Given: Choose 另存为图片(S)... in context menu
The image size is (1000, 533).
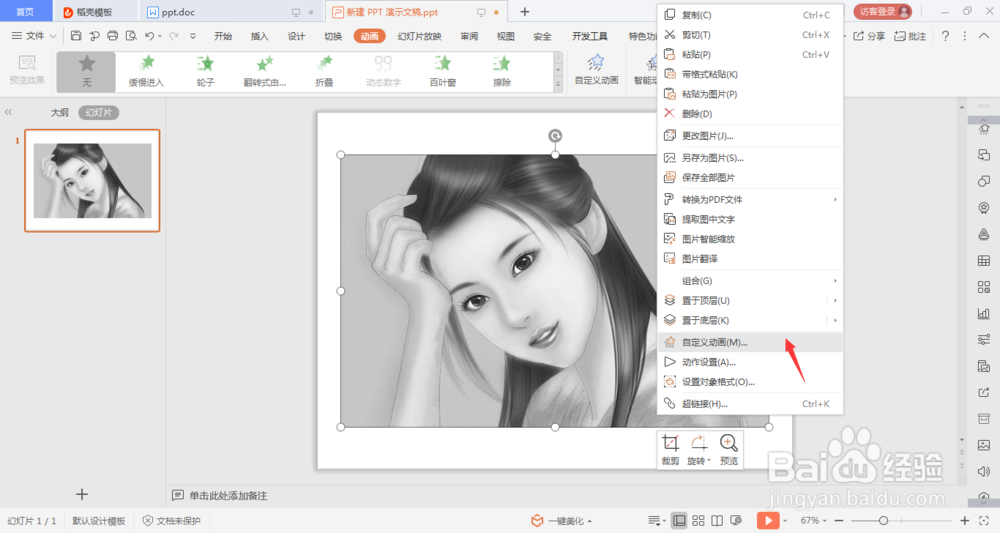Looking at the screenshot, I should coord(750,157).
